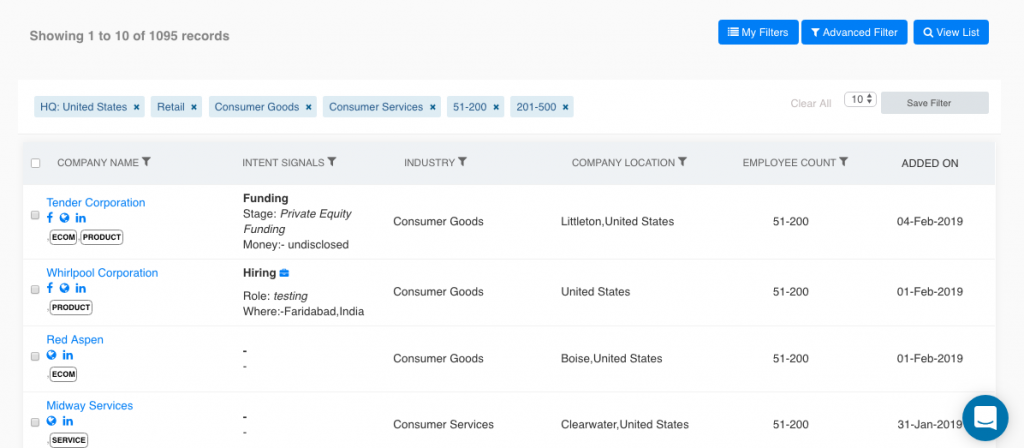Select the Whirlpool Corporation row checkbox
The height and width of the screenshot is (448, 1024).
[35, 290]
